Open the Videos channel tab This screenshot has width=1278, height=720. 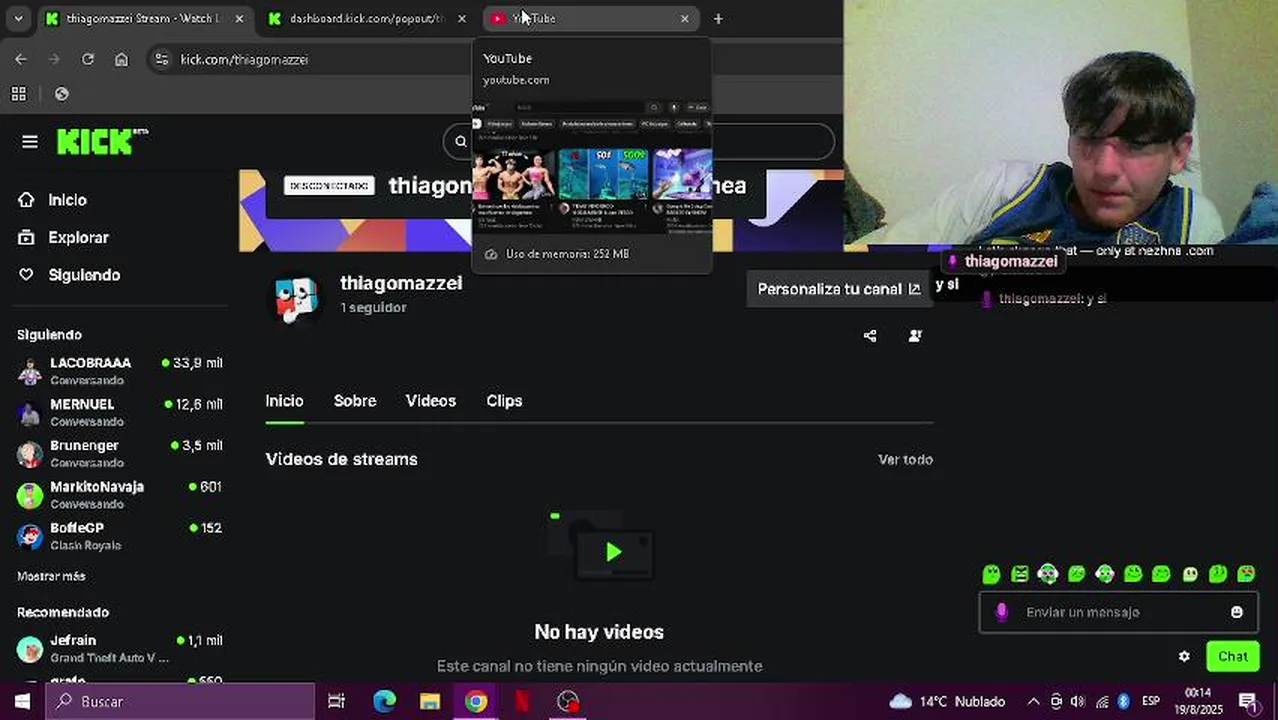click(x=431, y=401)
